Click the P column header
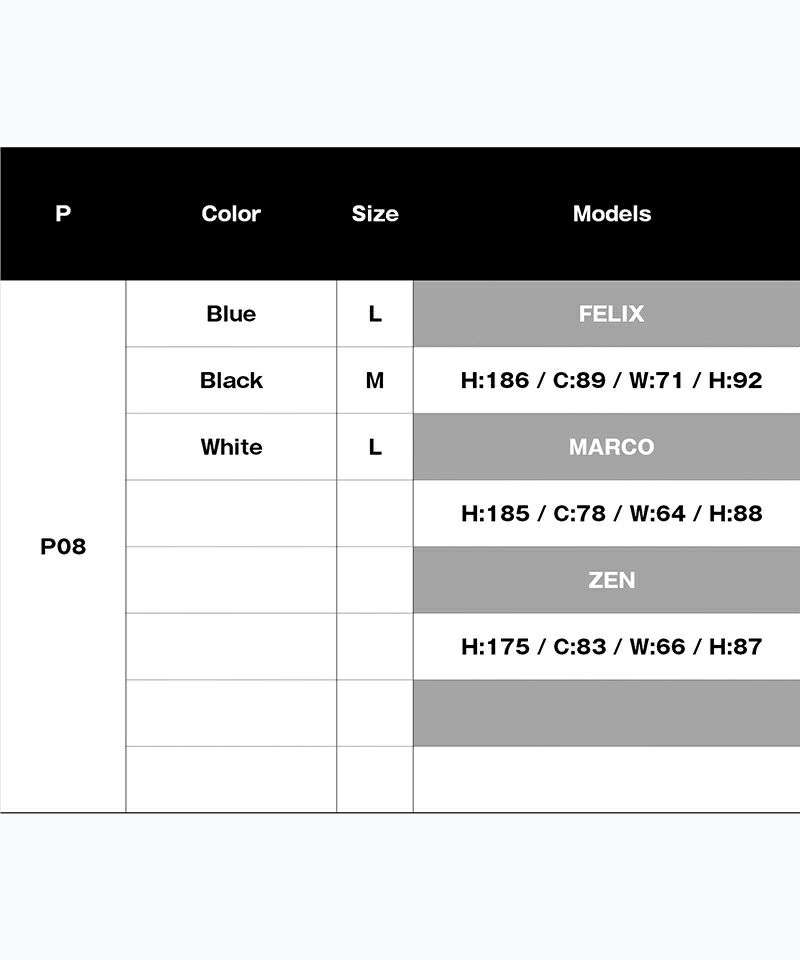800x960 pixels. tap(63, 214)
